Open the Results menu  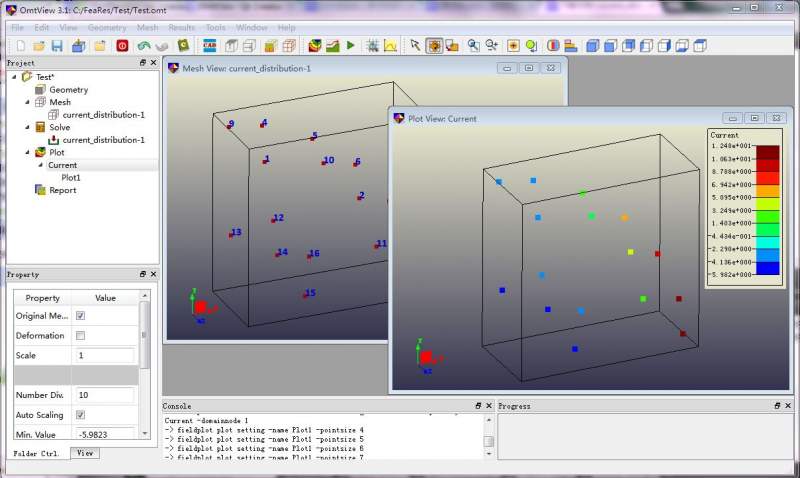tap(181, 28)
